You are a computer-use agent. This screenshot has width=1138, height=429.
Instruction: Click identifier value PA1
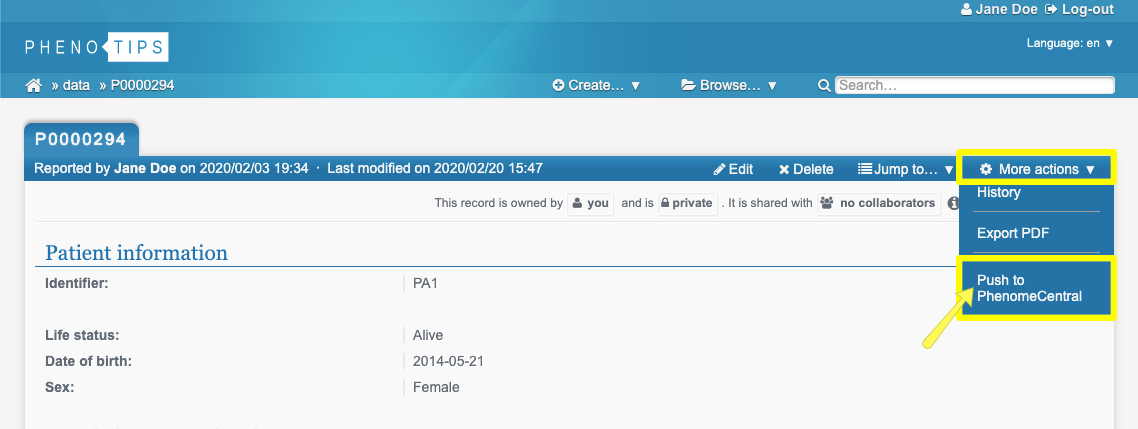(x=425, y=283)
